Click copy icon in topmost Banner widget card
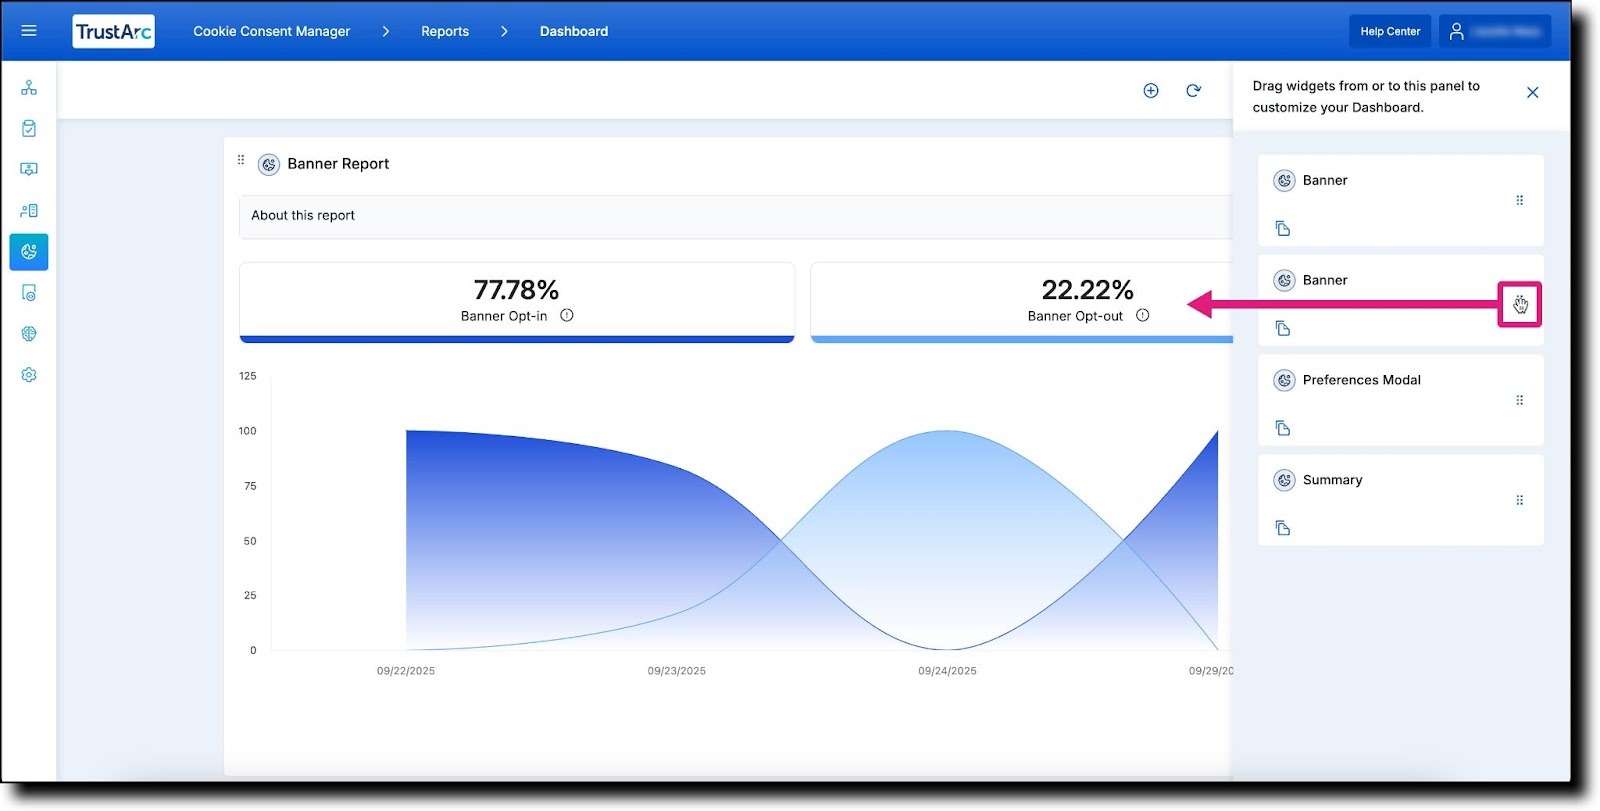This screenshot has width=1600, height=811. click(1283, 229)
